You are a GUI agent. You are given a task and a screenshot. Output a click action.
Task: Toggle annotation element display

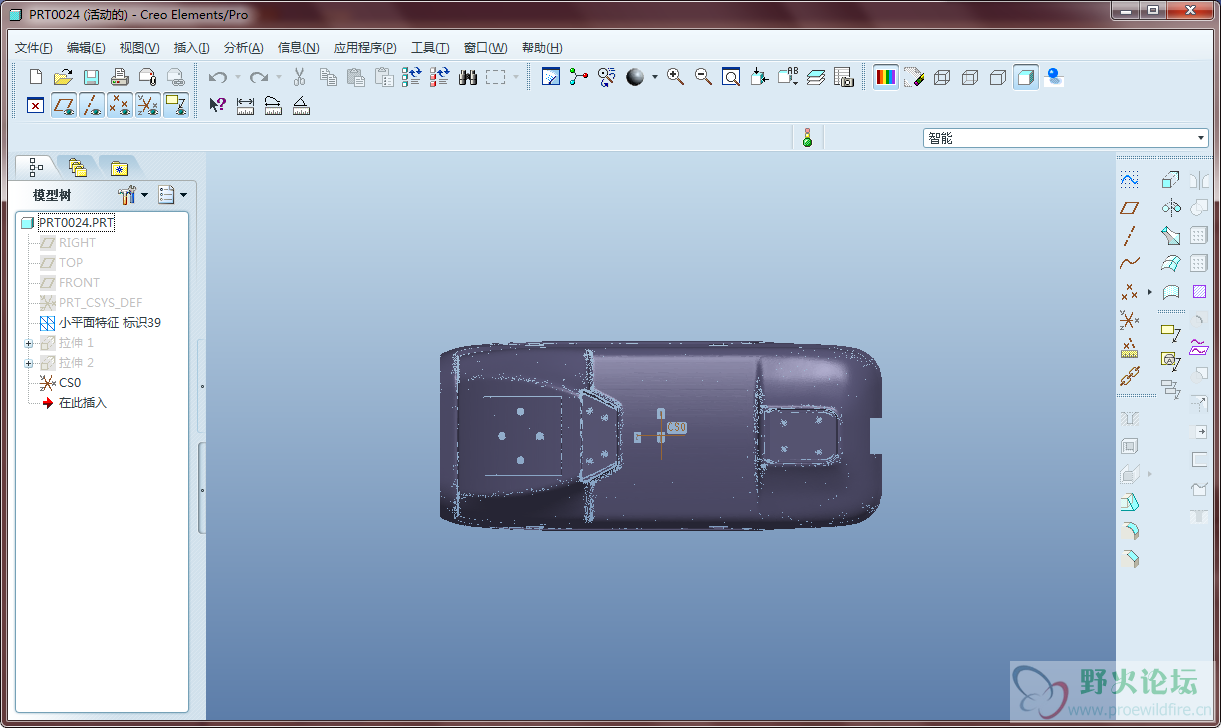(176, 105)
